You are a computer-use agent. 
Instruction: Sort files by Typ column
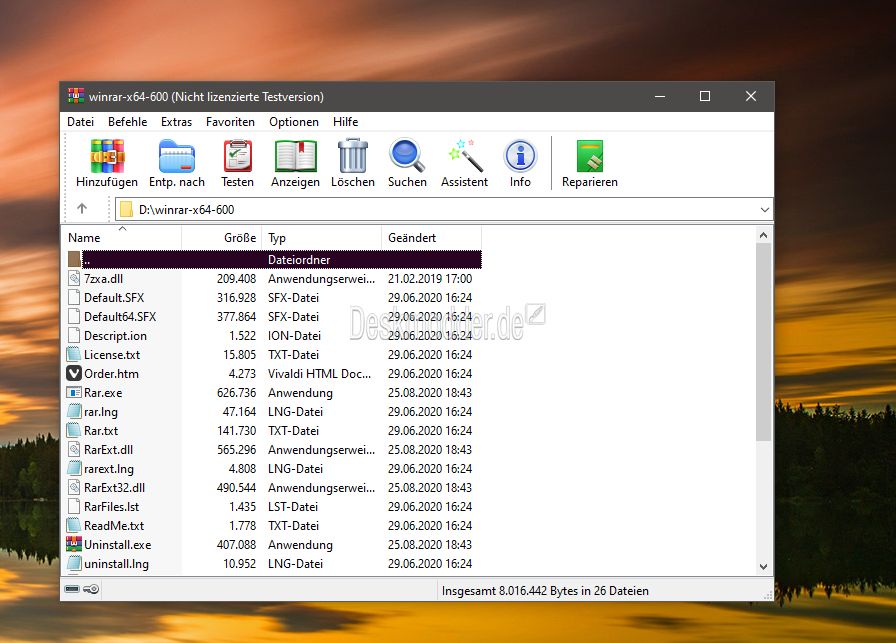coord(322,238)
